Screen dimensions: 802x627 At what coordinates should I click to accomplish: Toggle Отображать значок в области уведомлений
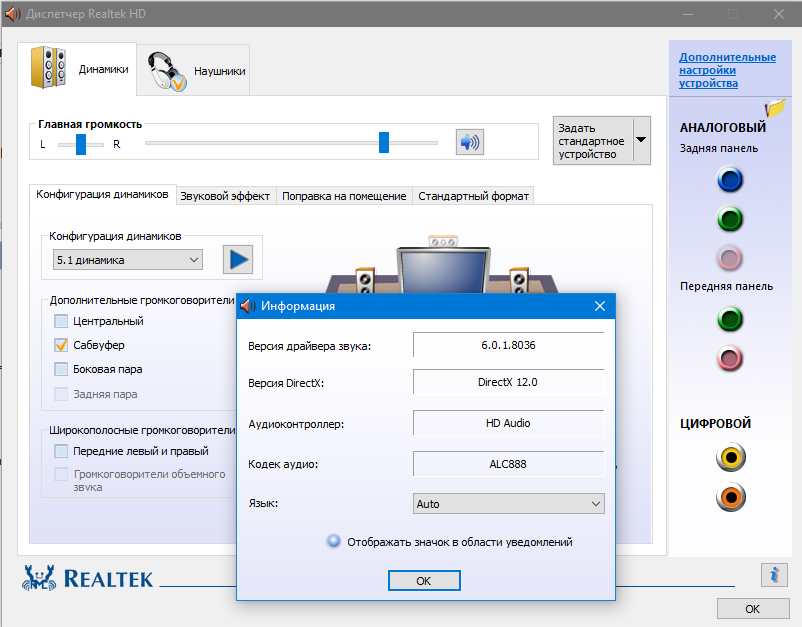click(333, 541)
